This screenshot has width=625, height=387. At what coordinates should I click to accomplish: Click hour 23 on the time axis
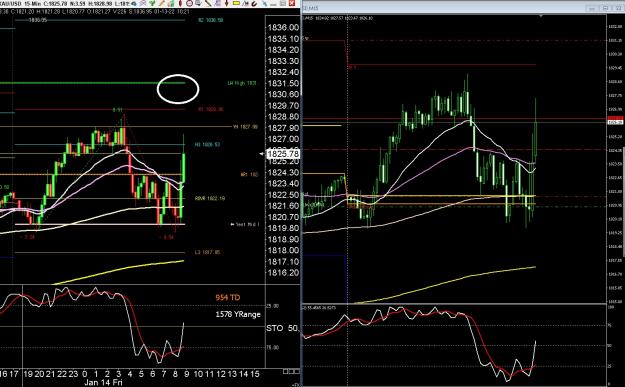73,374
